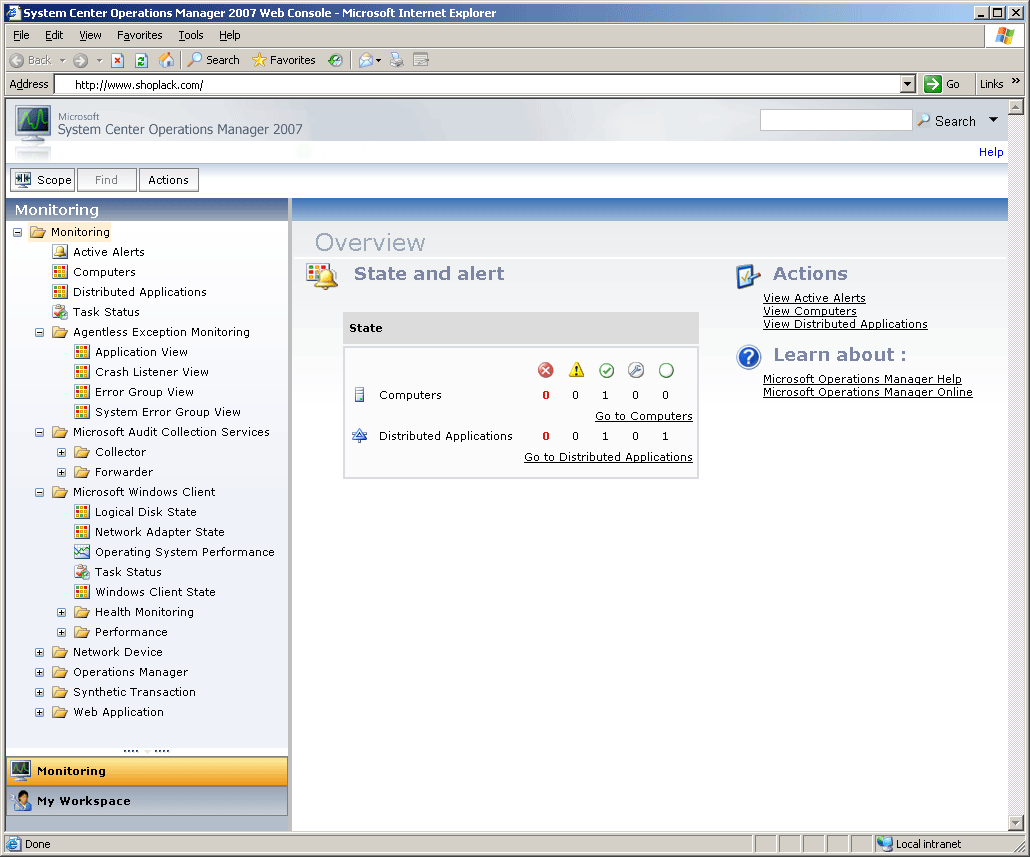
Task: Collapse Microsoft Audit Collection Services folder
Action: tap(39, 432)
